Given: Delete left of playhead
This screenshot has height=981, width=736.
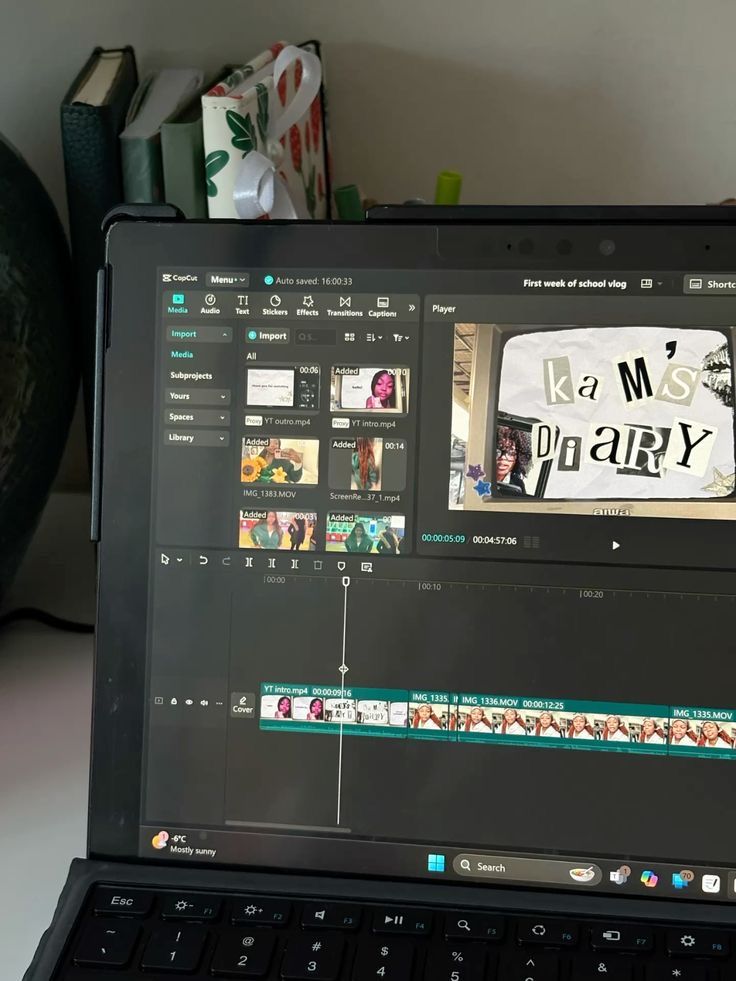Looking at the screenshot, I should (x=272, y=563).
